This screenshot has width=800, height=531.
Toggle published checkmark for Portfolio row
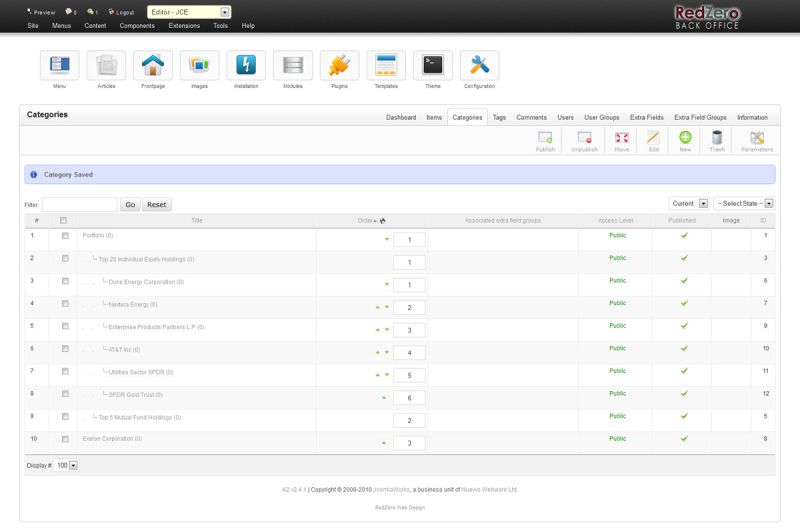(684, 235)
